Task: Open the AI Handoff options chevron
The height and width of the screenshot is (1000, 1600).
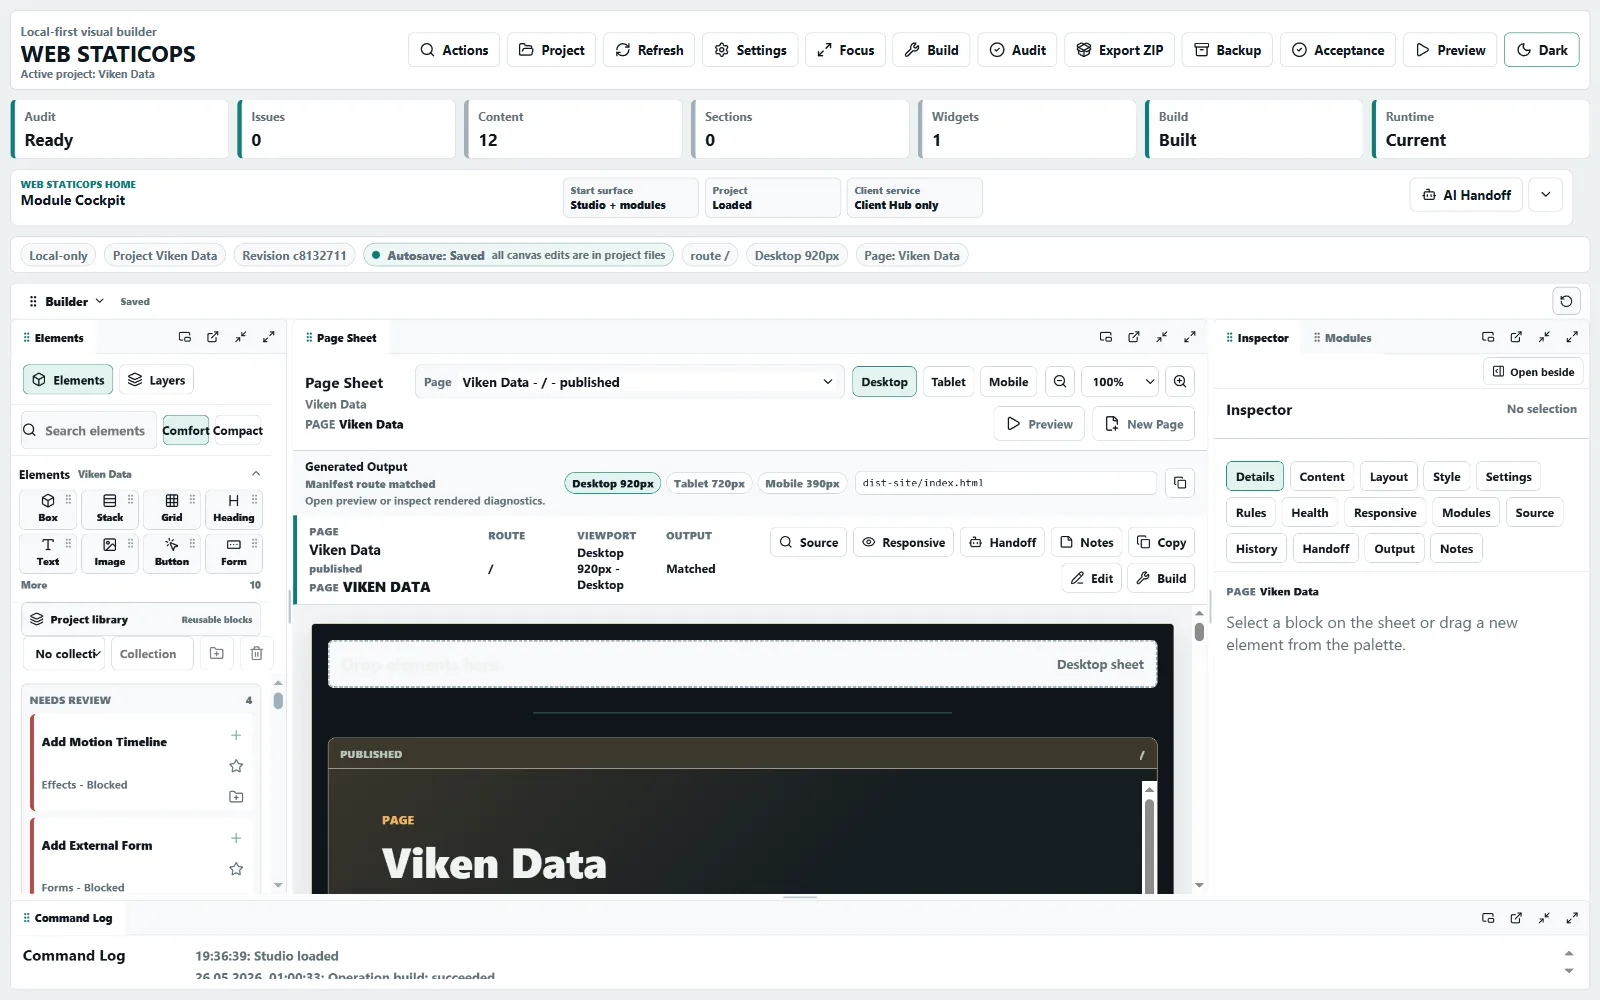Action: 1545,195
